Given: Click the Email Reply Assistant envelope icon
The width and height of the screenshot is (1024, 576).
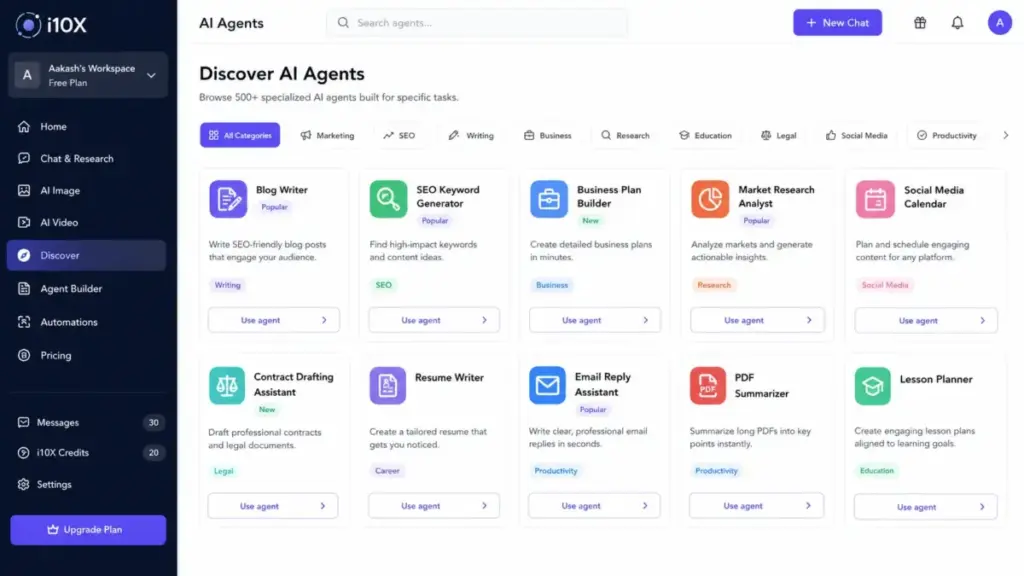Looking at the screenshot, I should click(x=547, y=385).
